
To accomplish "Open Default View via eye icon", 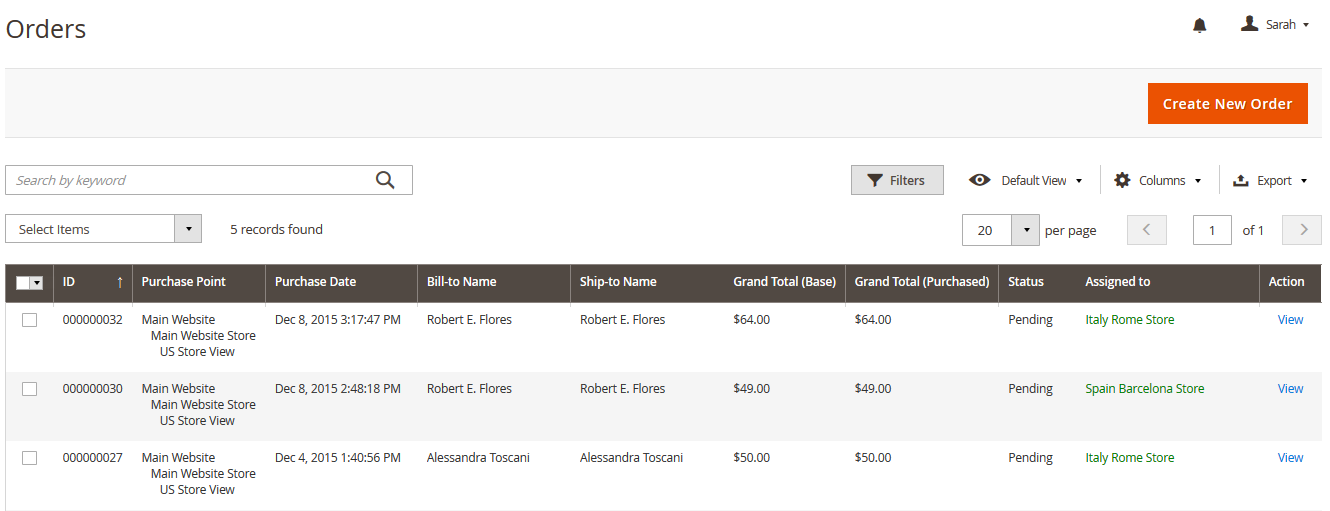I will coord(980,180).
